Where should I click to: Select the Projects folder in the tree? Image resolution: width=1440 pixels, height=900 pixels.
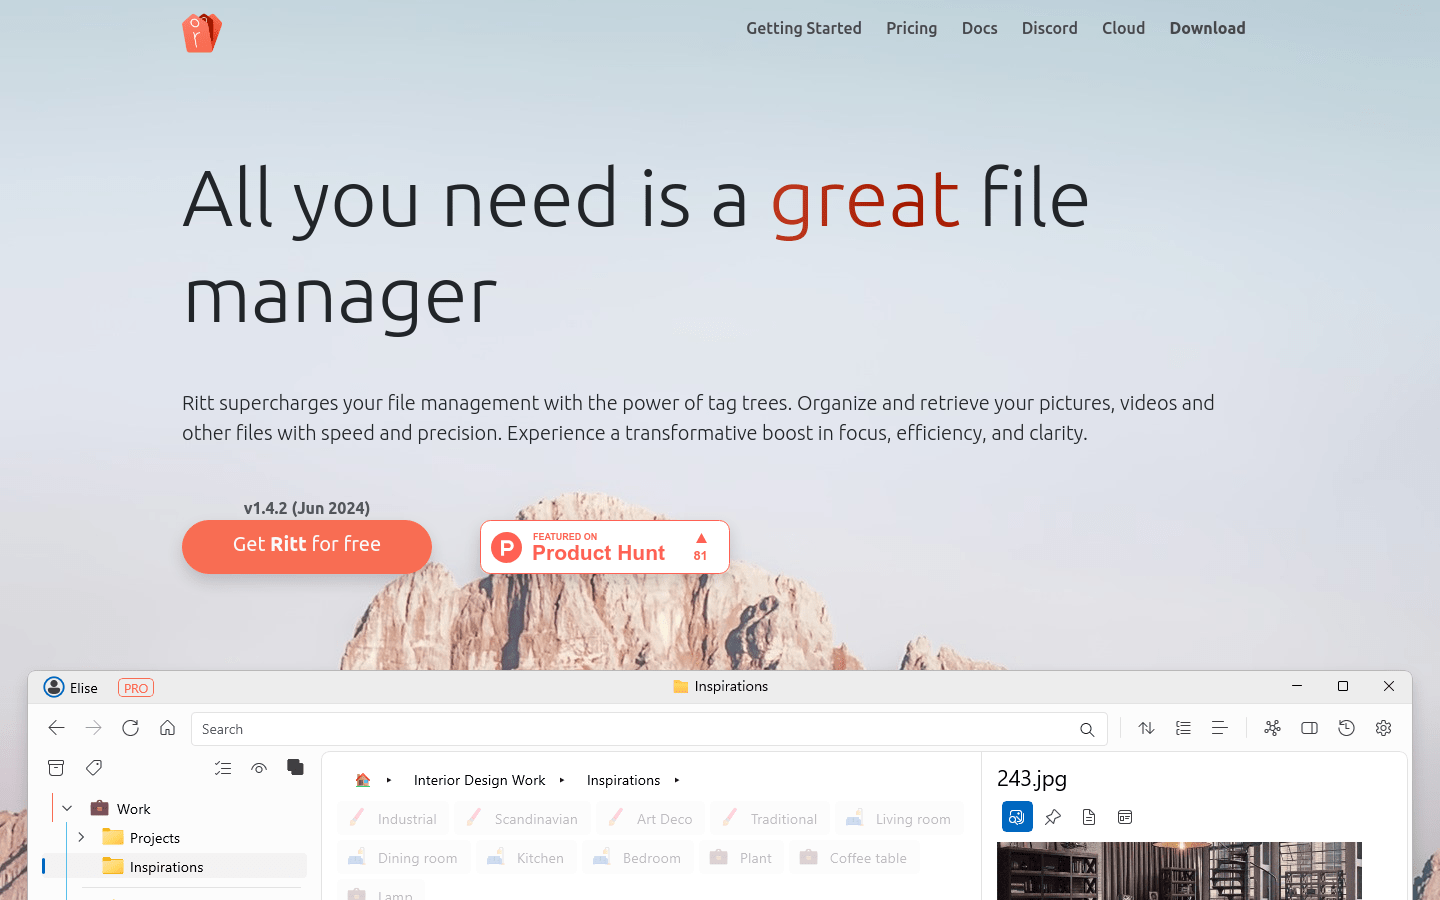tap(155, 838)
